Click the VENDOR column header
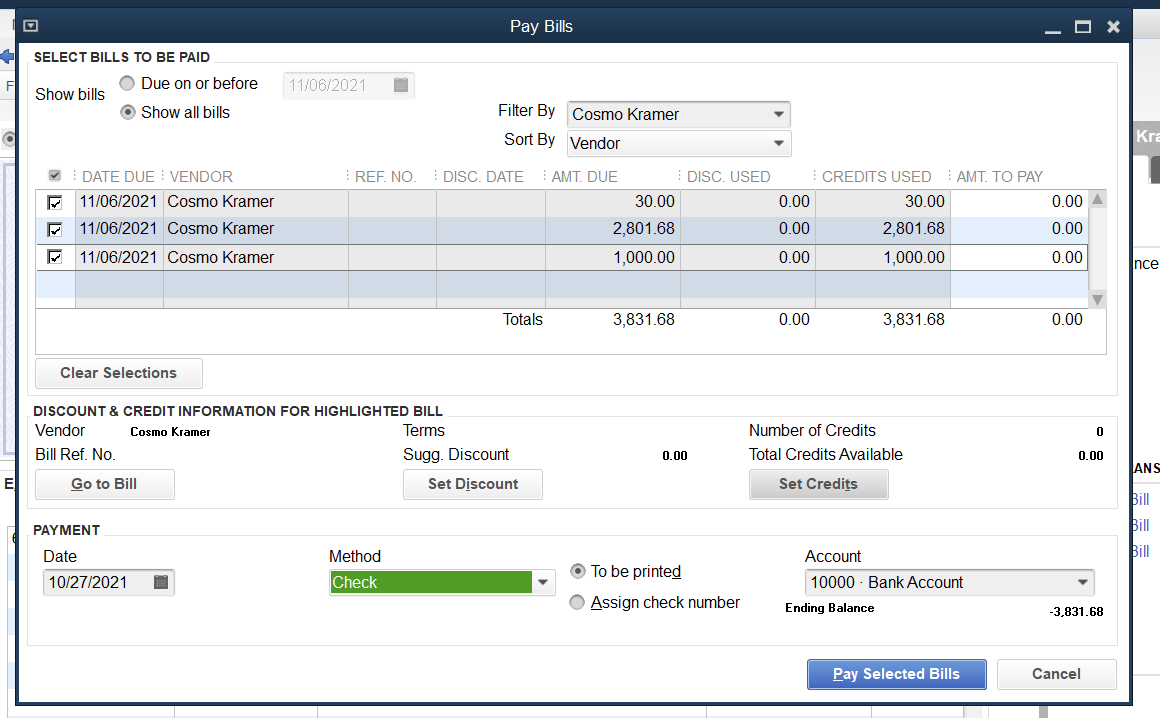 pos(201,177)
